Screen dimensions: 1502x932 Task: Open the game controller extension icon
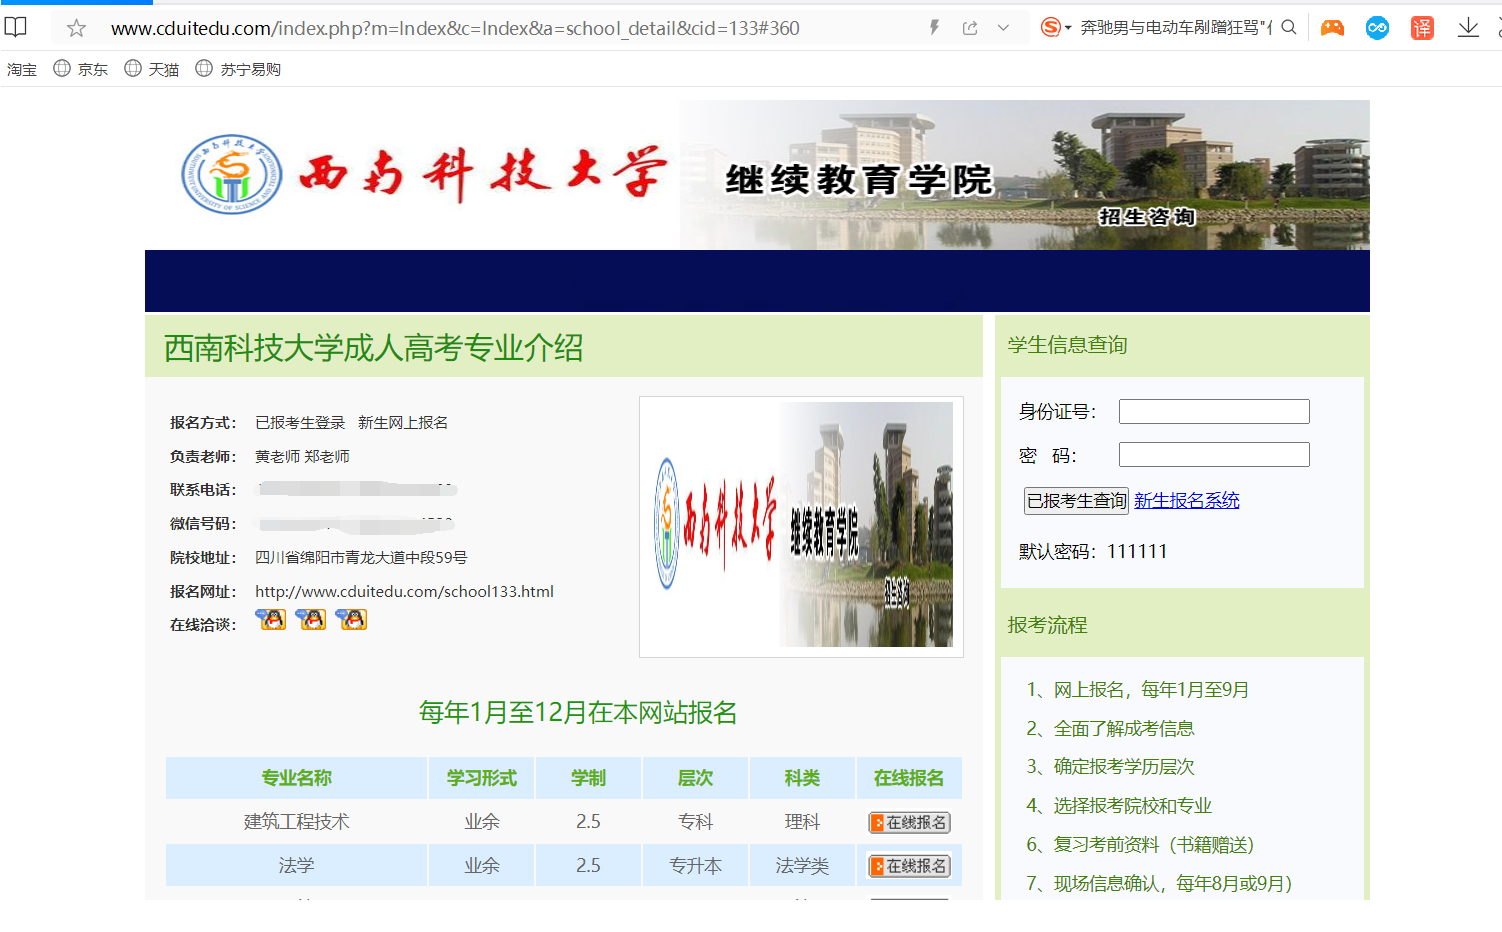[1332, 28]
